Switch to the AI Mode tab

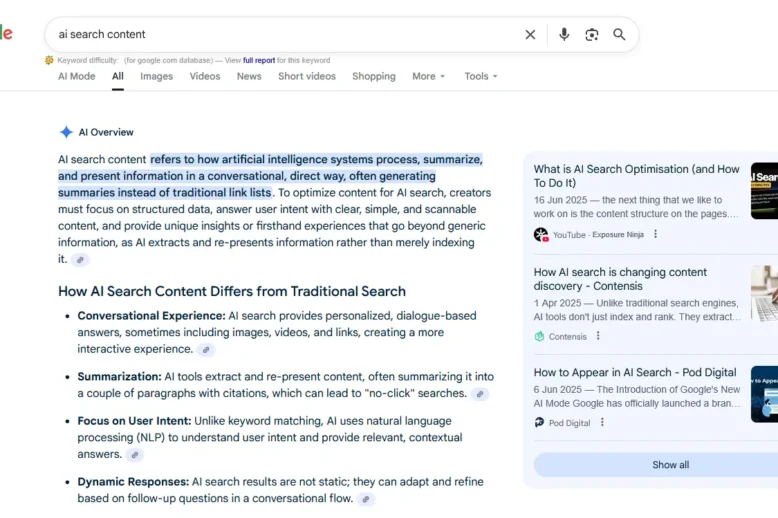point(76,76)
